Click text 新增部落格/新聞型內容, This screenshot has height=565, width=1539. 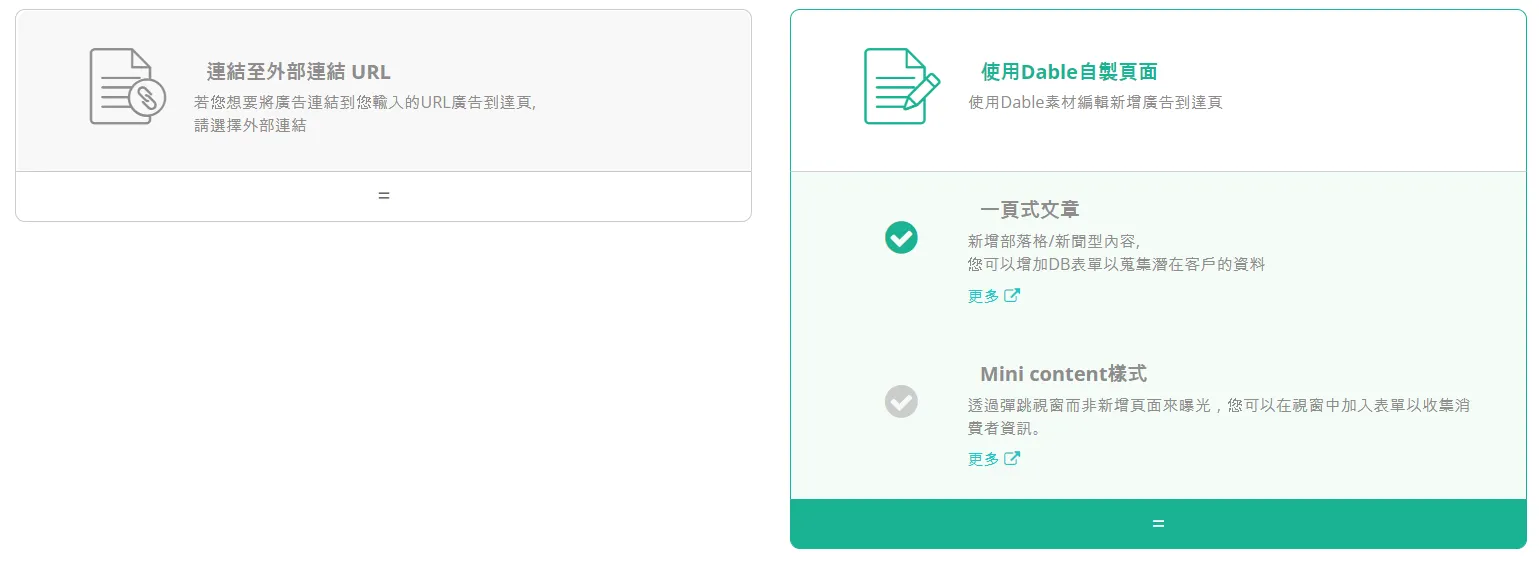[x=1054, y=241]
